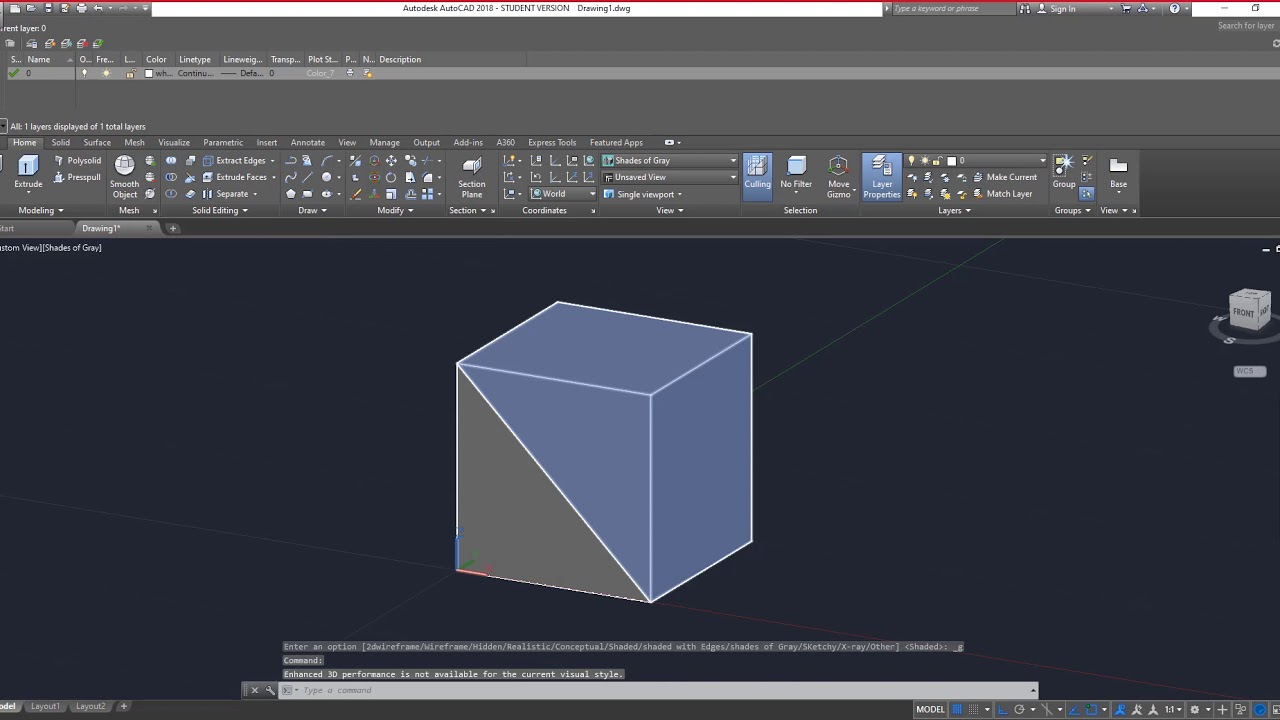Screen dimensions: 1280x720
Task: Toggle freeze sun icon for layer 0
Action: (x=106, y=73)
